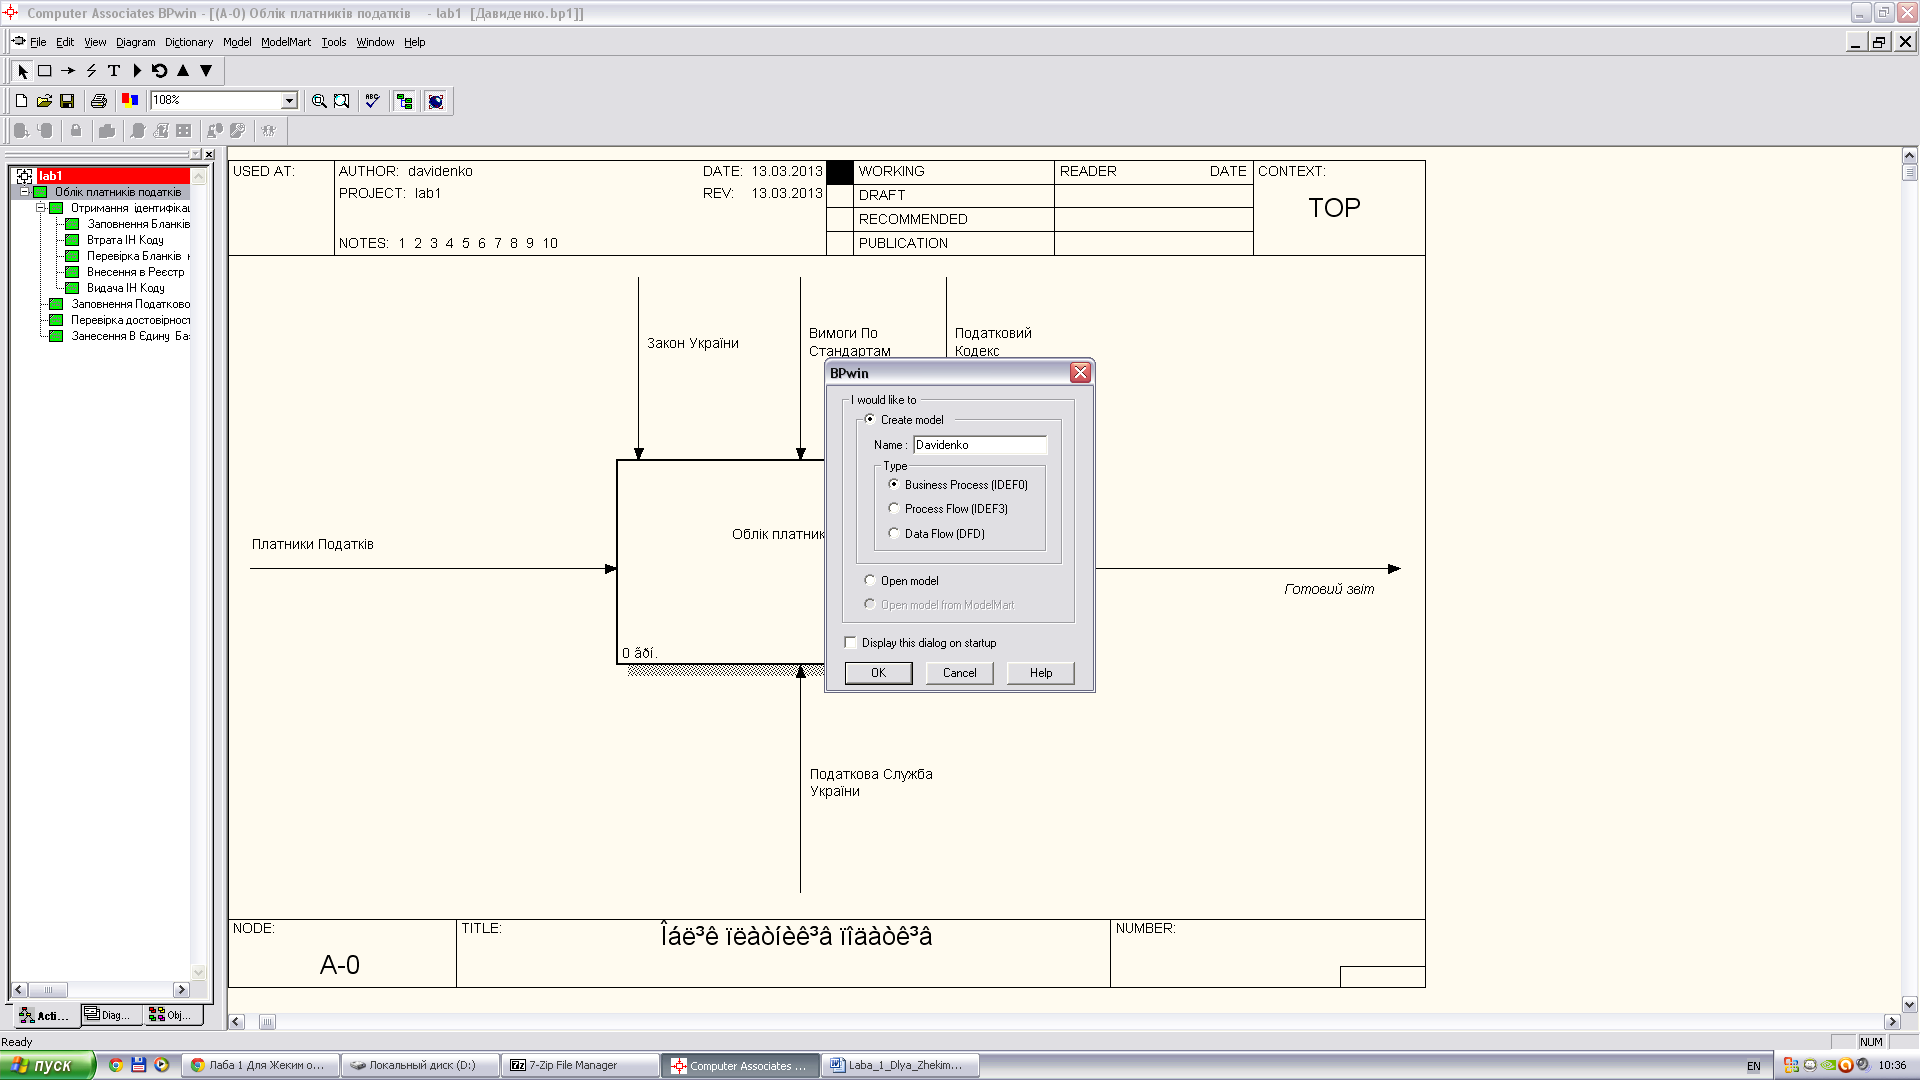
Task: Select the Arrow drawing tool
Action: click(68, 71)
